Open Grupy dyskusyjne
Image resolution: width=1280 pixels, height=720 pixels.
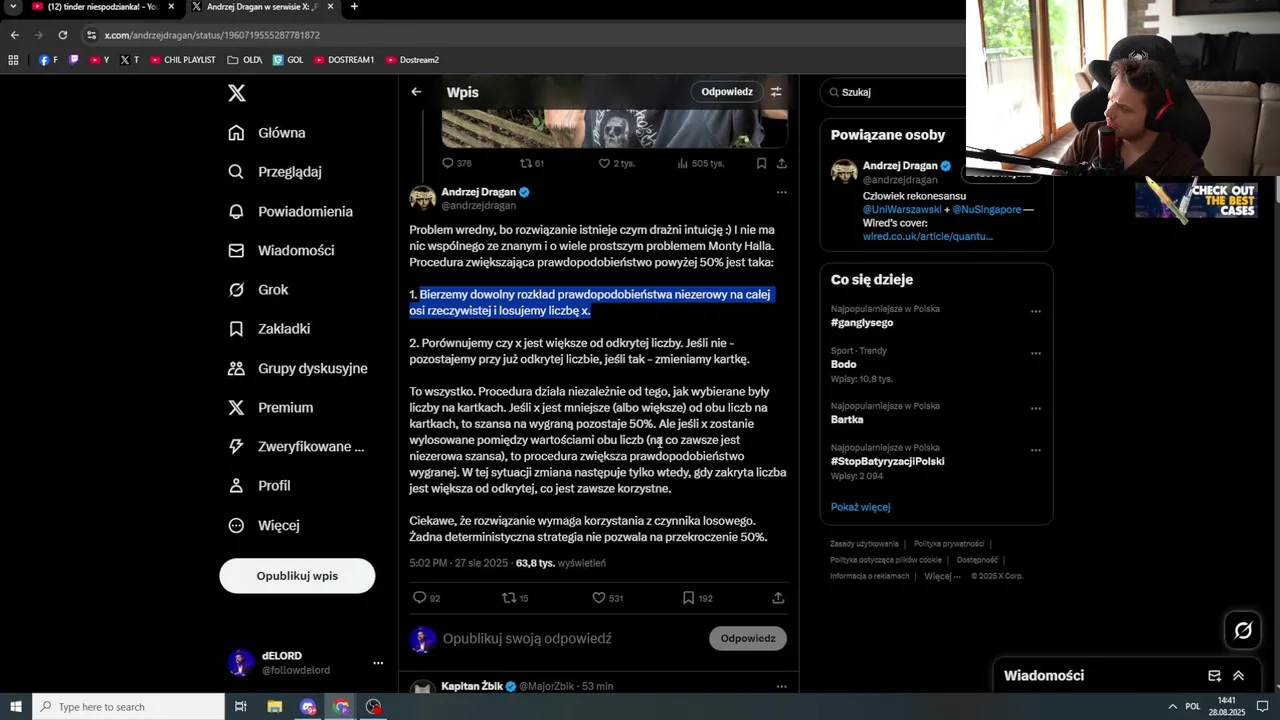pyautogui.click(x=298, y=368)
